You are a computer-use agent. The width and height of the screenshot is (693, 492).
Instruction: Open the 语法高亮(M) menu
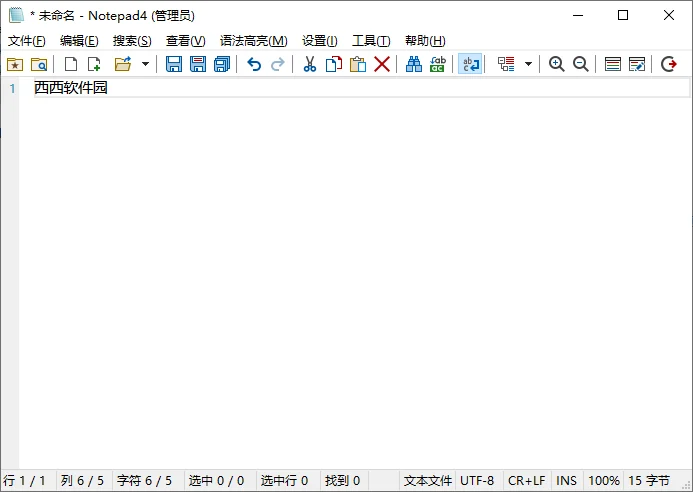254,41
